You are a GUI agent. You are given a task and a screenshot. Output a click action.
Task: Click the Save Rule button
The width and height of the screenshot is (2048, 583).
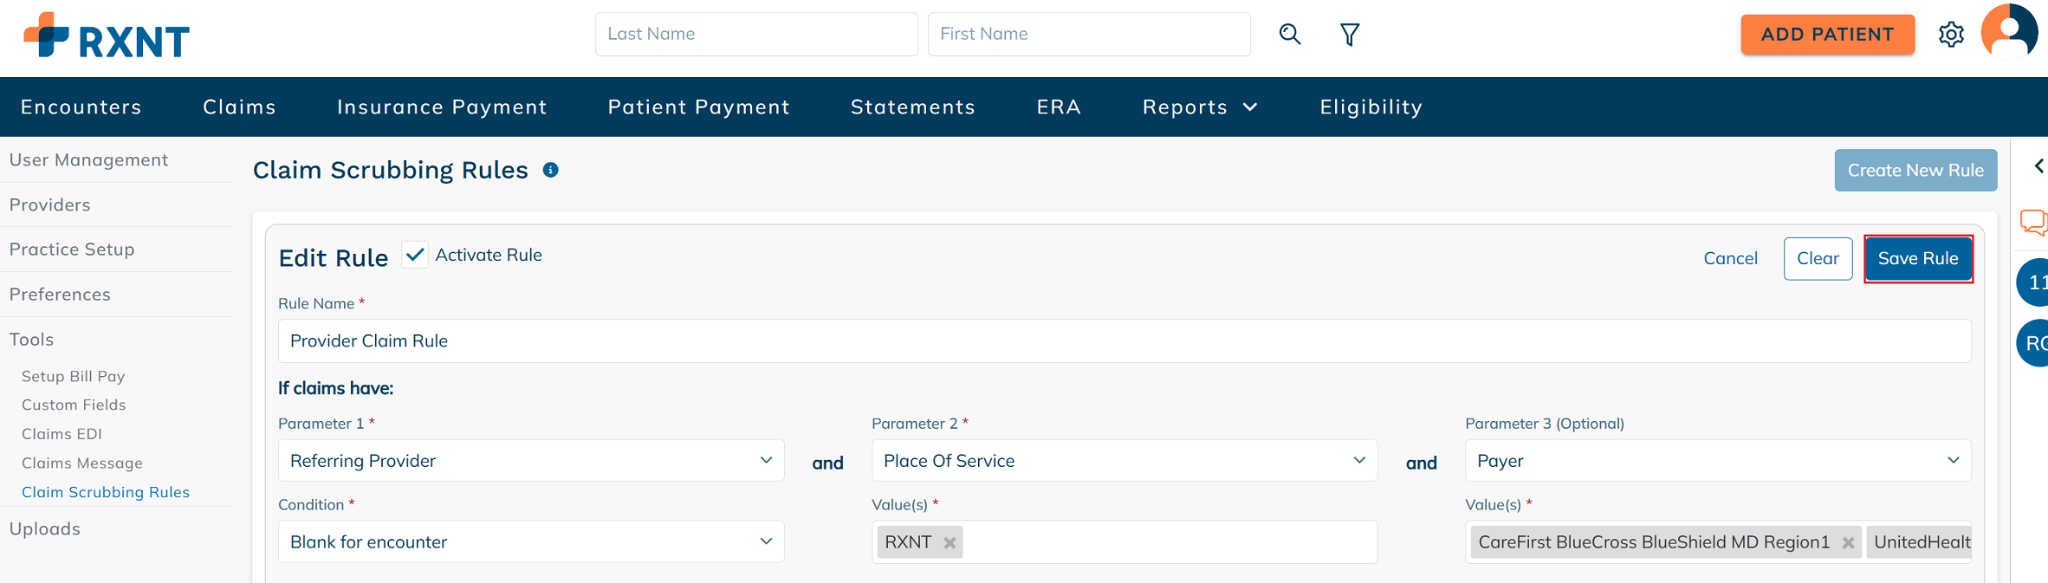click(x=1918, y=258)
